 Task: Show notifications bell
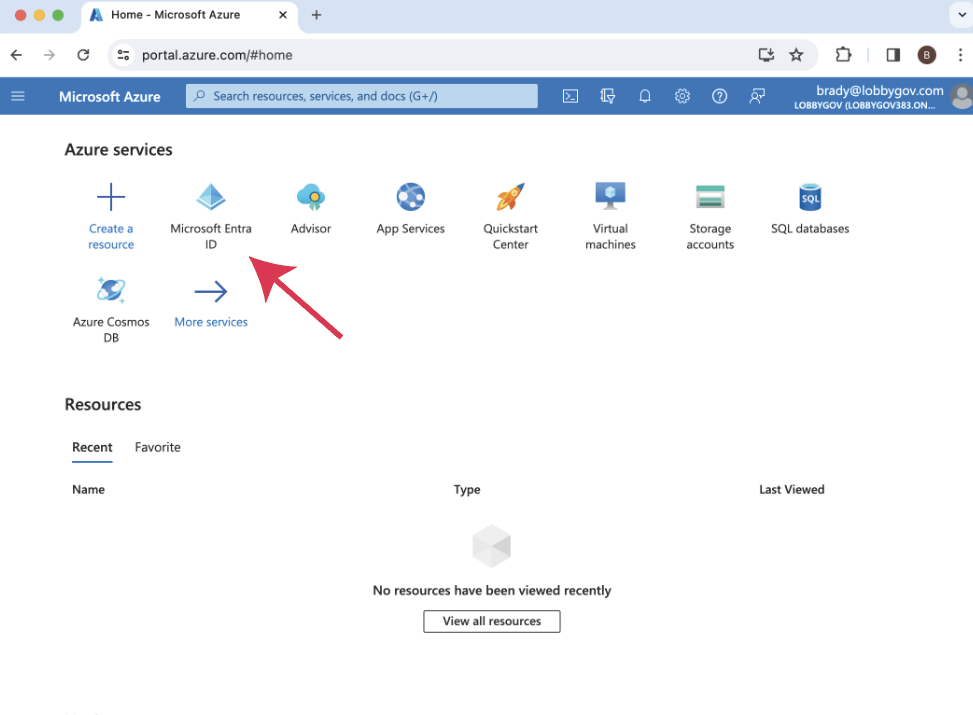645,96
